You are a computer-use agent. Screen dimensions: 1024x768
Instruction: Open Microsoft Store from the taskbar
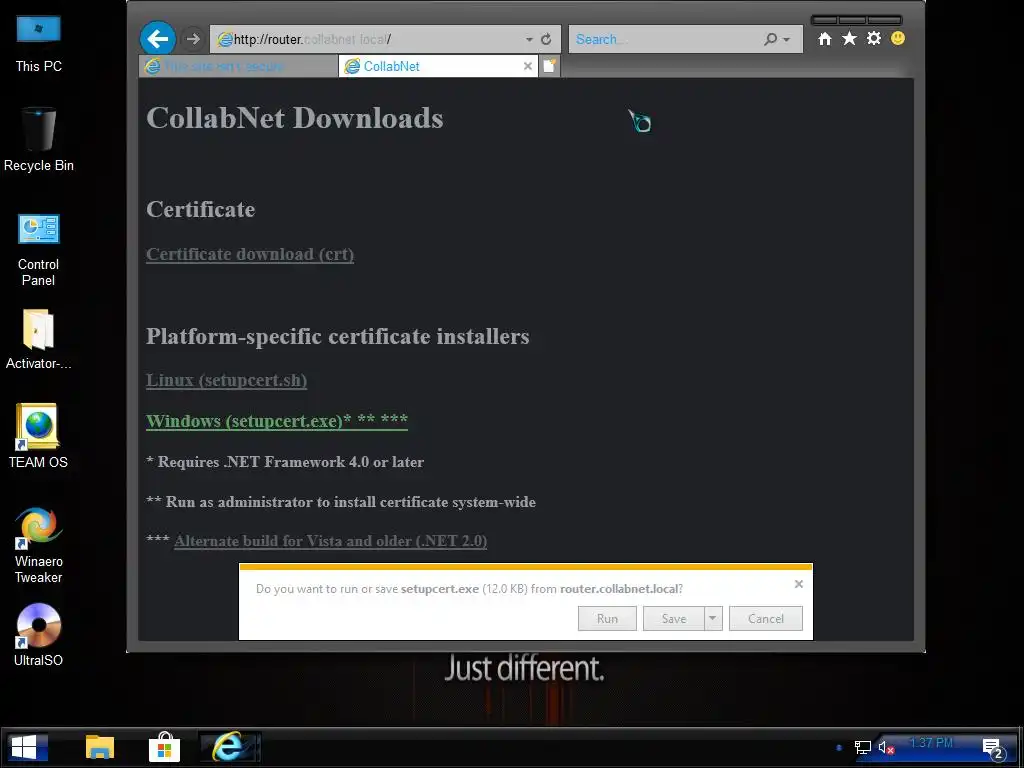[x=165, y=747]
